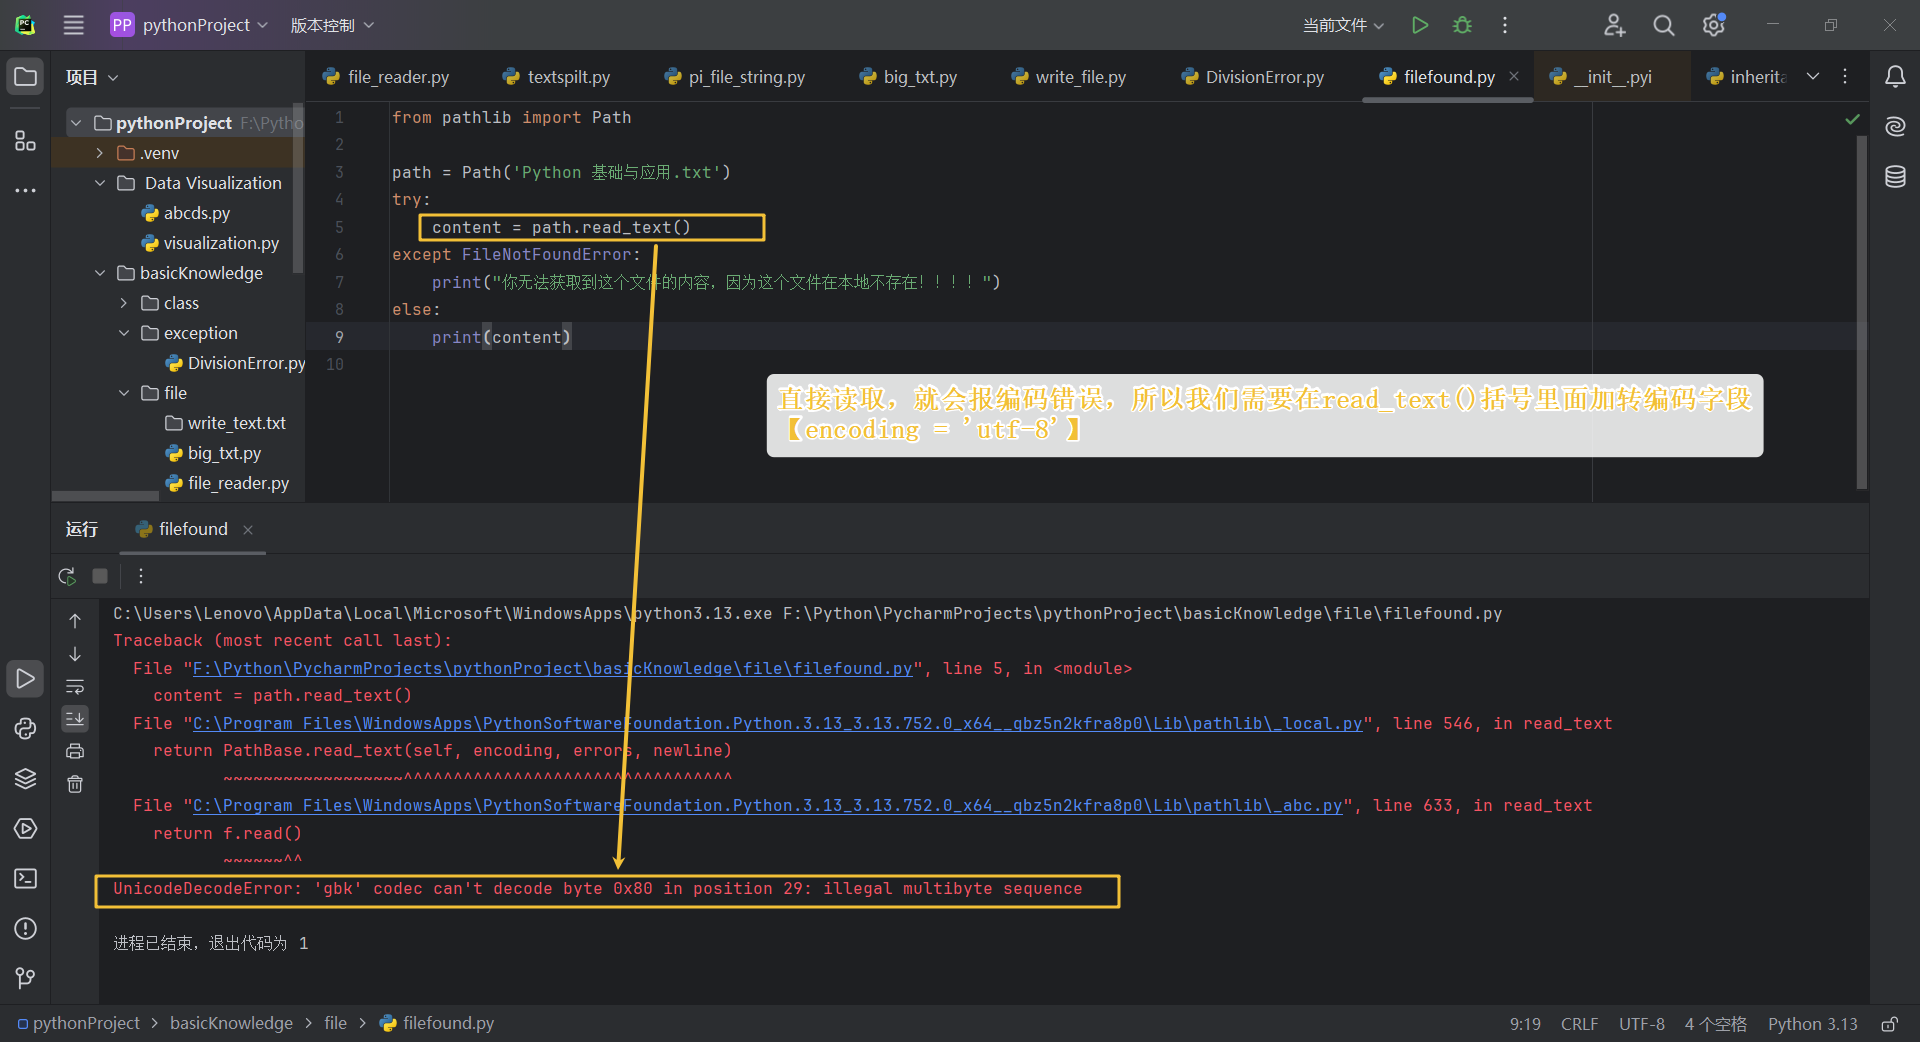Open the Services tool window

click(x=25, y=828)
